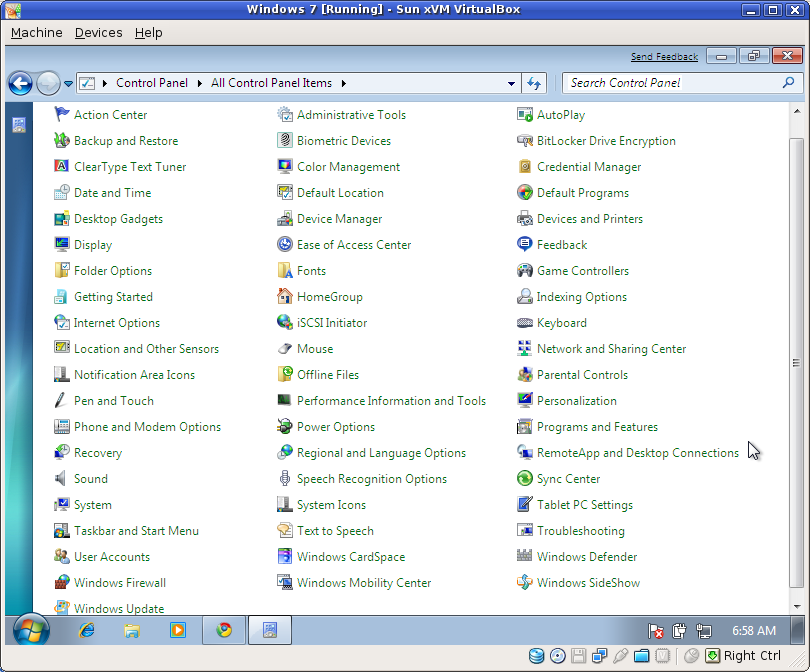Viewport: 810px width, 672px height.
Task: Open the Start menu orb
Action: click(x=28, y=630)
